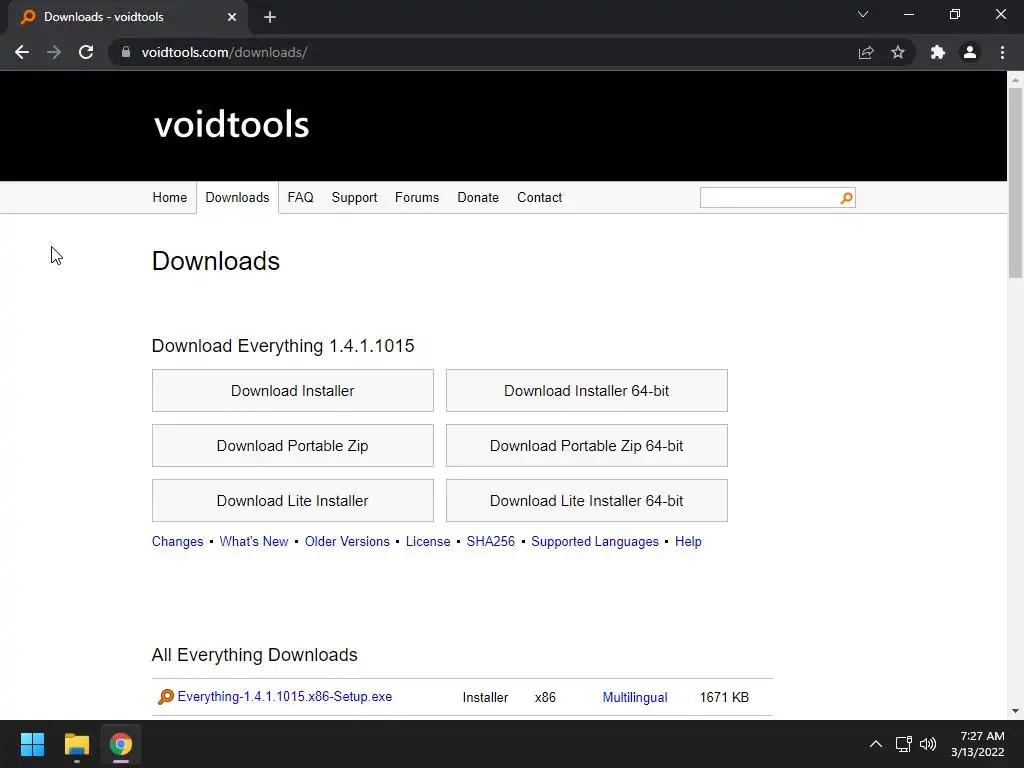Click the Chrome taskbar icon
Viewport: 1024px width, 768px height.
point(121,744)
